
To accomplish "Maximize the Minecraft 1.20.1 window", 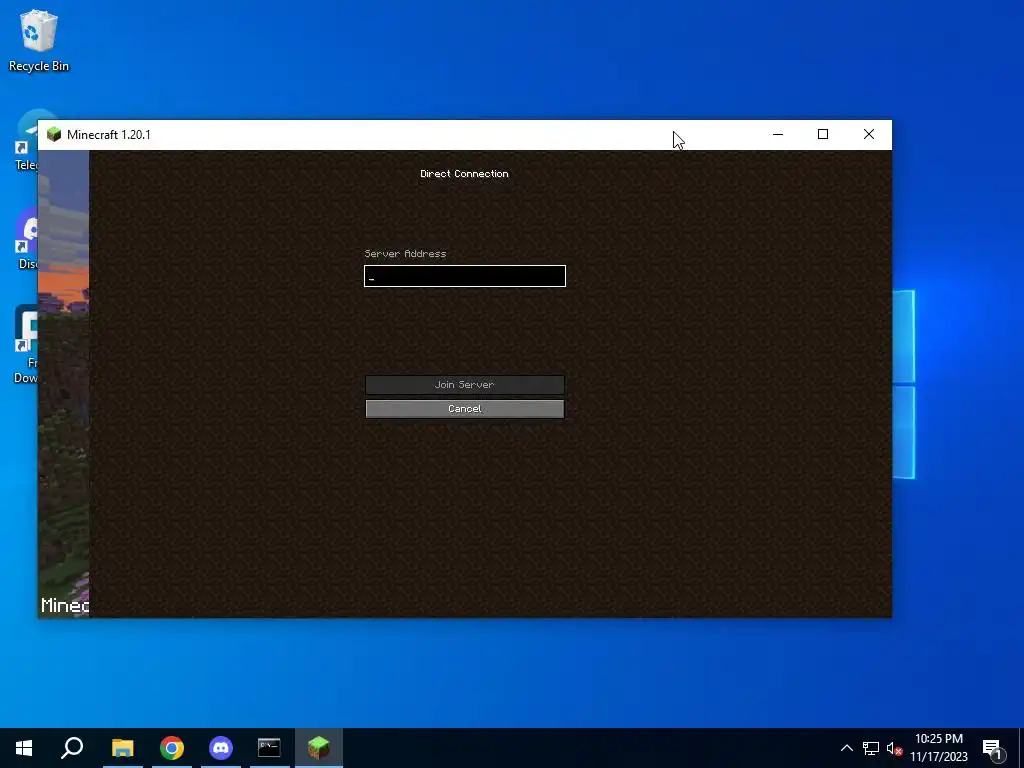I will [x=823, y=135].
